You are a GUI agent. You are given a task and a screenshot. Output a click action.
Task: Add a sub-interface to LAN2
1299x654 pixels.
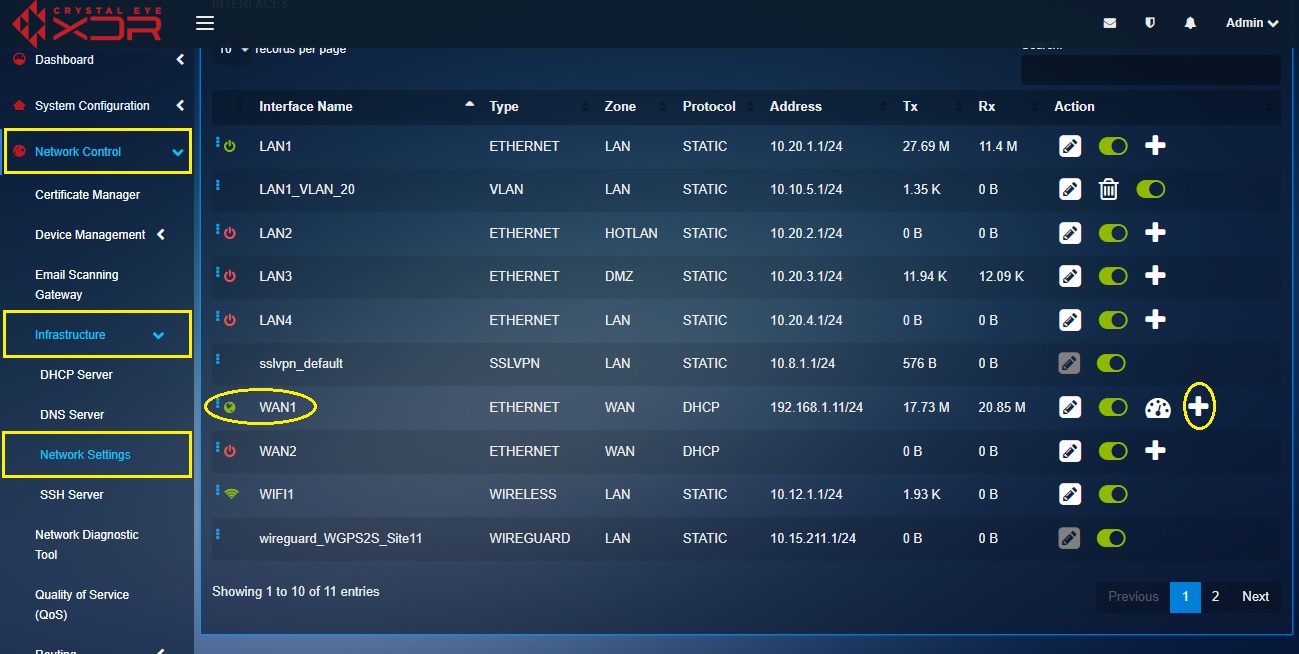point(1155,233)
